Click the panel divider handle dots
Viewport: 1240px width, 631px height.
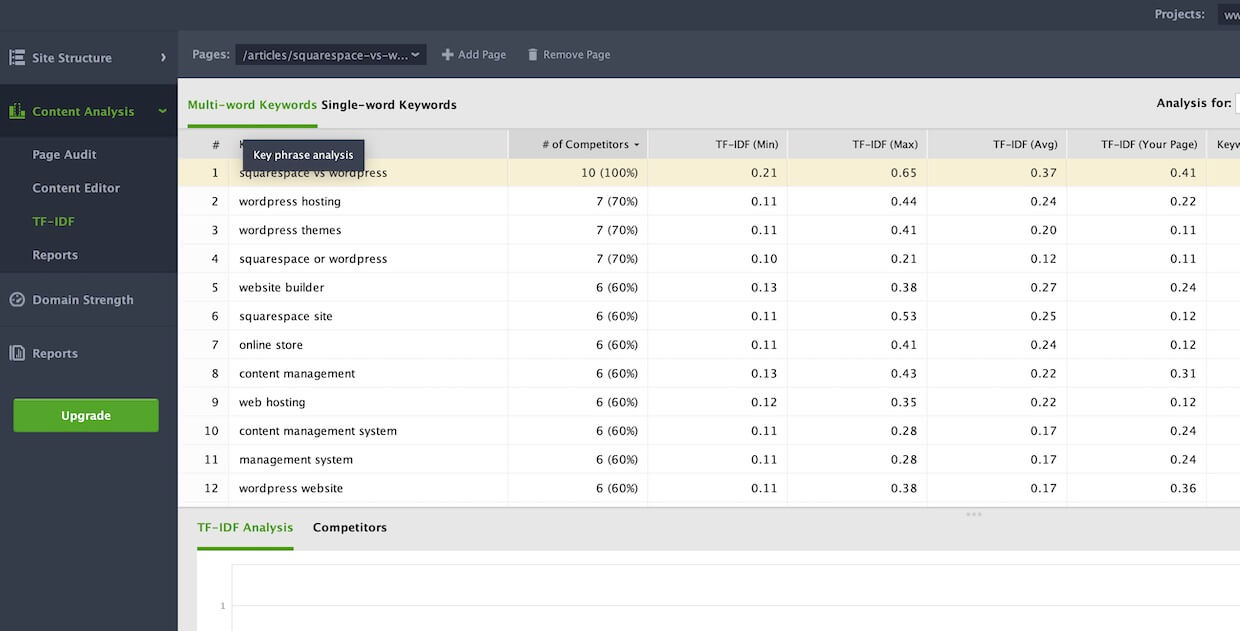[x=974, y=514]
